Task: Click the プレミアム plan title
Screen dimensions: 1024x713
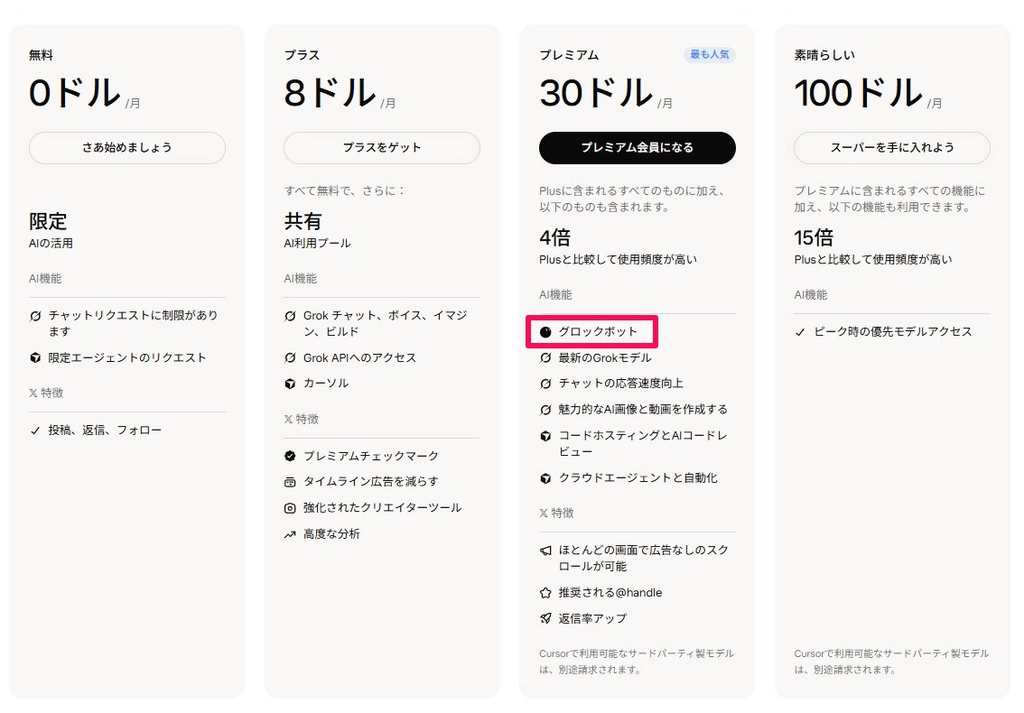Action: tap(569, 55)
